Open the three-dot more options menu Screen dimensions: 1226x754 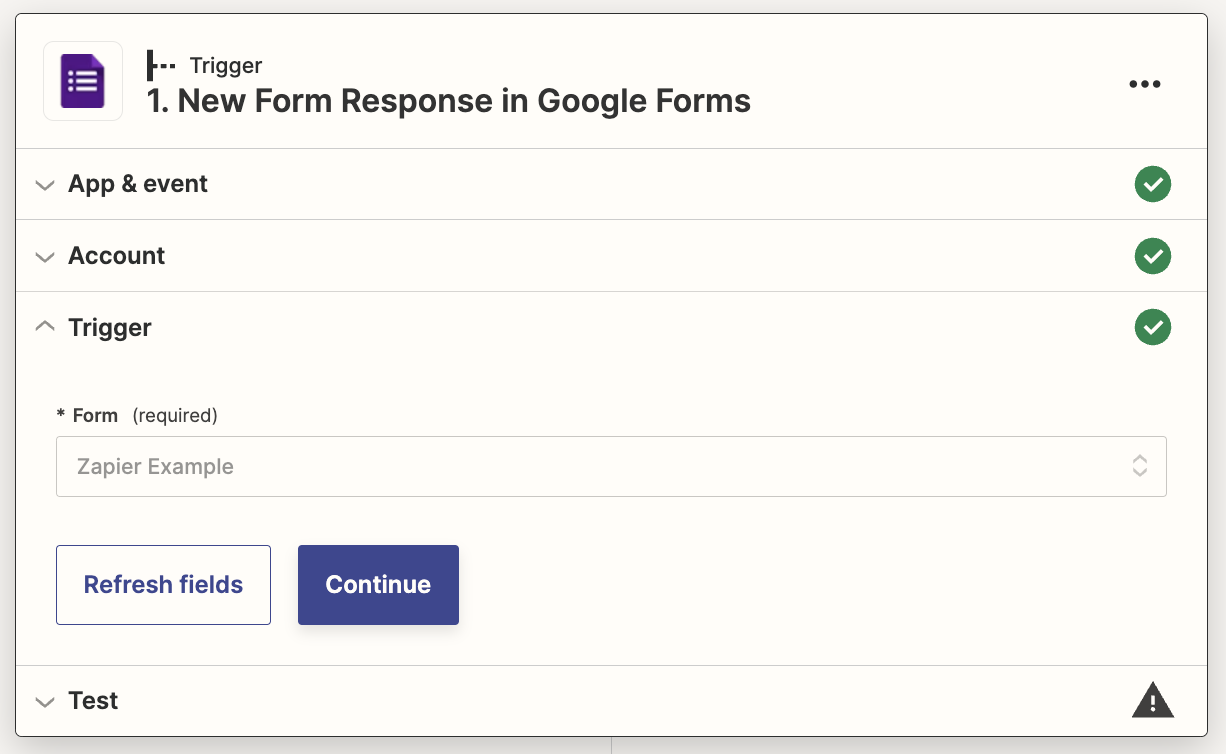1145,84
